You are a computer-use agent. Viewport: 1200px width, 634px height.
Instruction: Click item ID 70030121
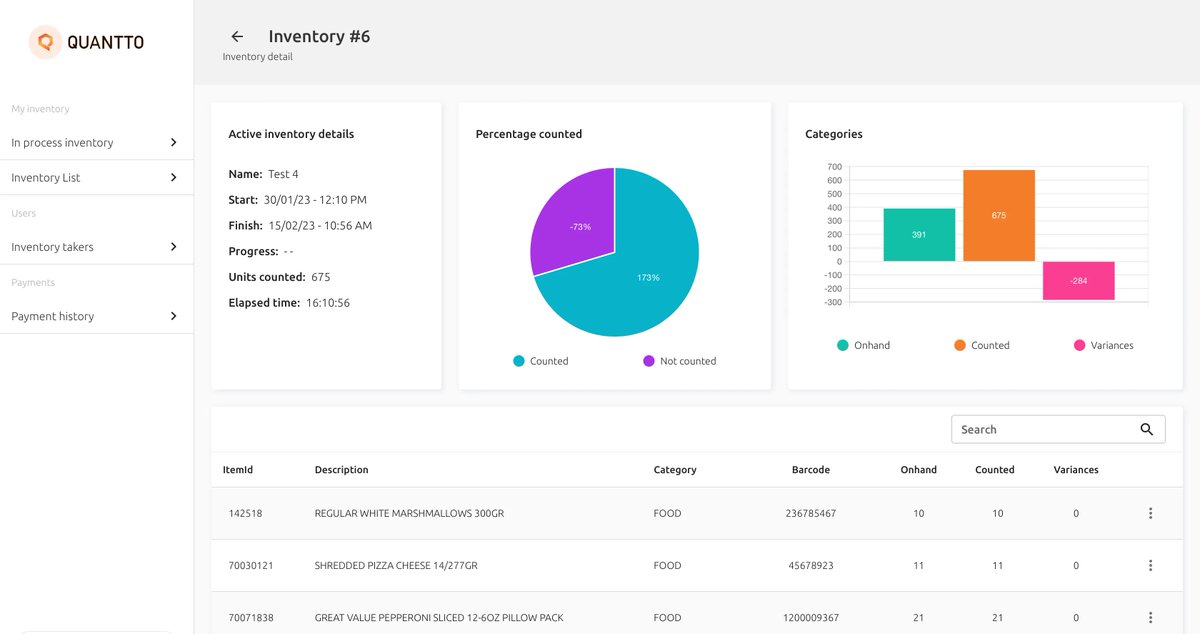[251, 565]
